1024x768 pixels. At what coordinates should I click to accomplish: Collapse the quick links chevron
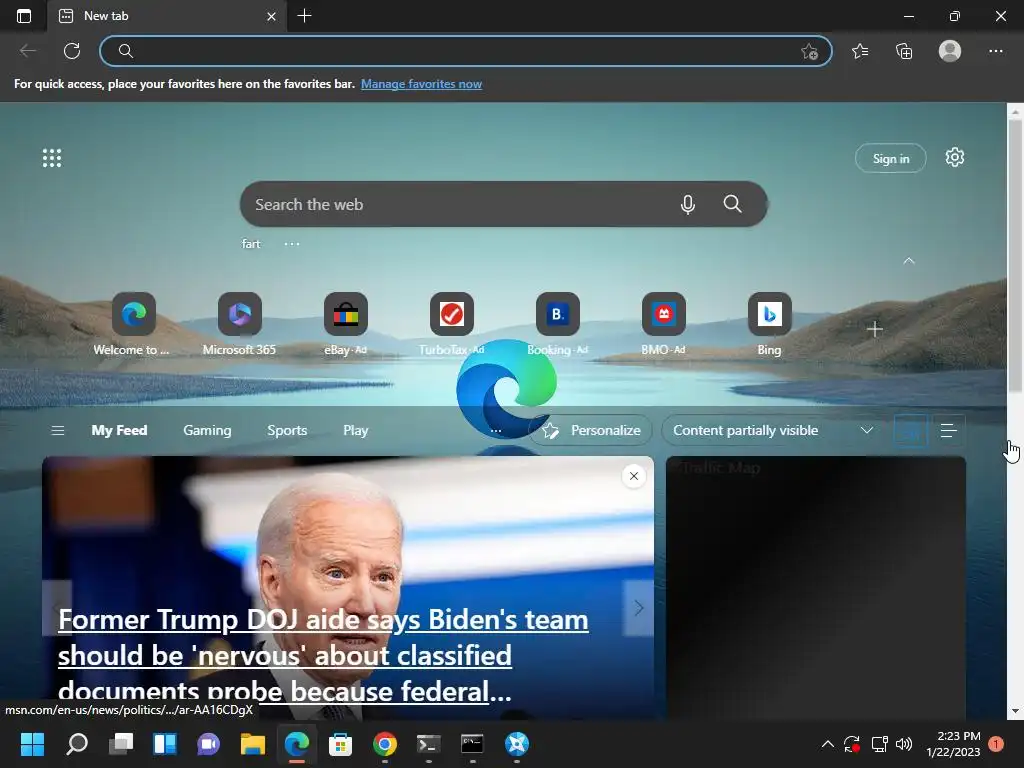(908, 261)
